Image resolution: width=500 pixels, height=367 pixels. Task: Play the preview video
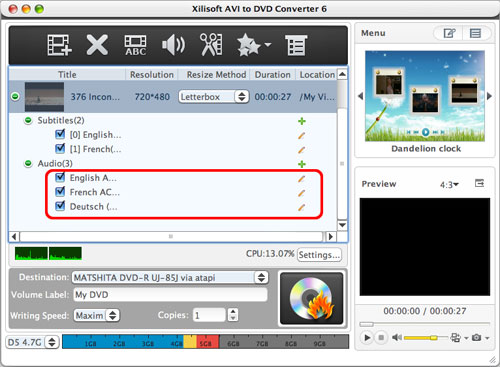(x=367, y=338)
